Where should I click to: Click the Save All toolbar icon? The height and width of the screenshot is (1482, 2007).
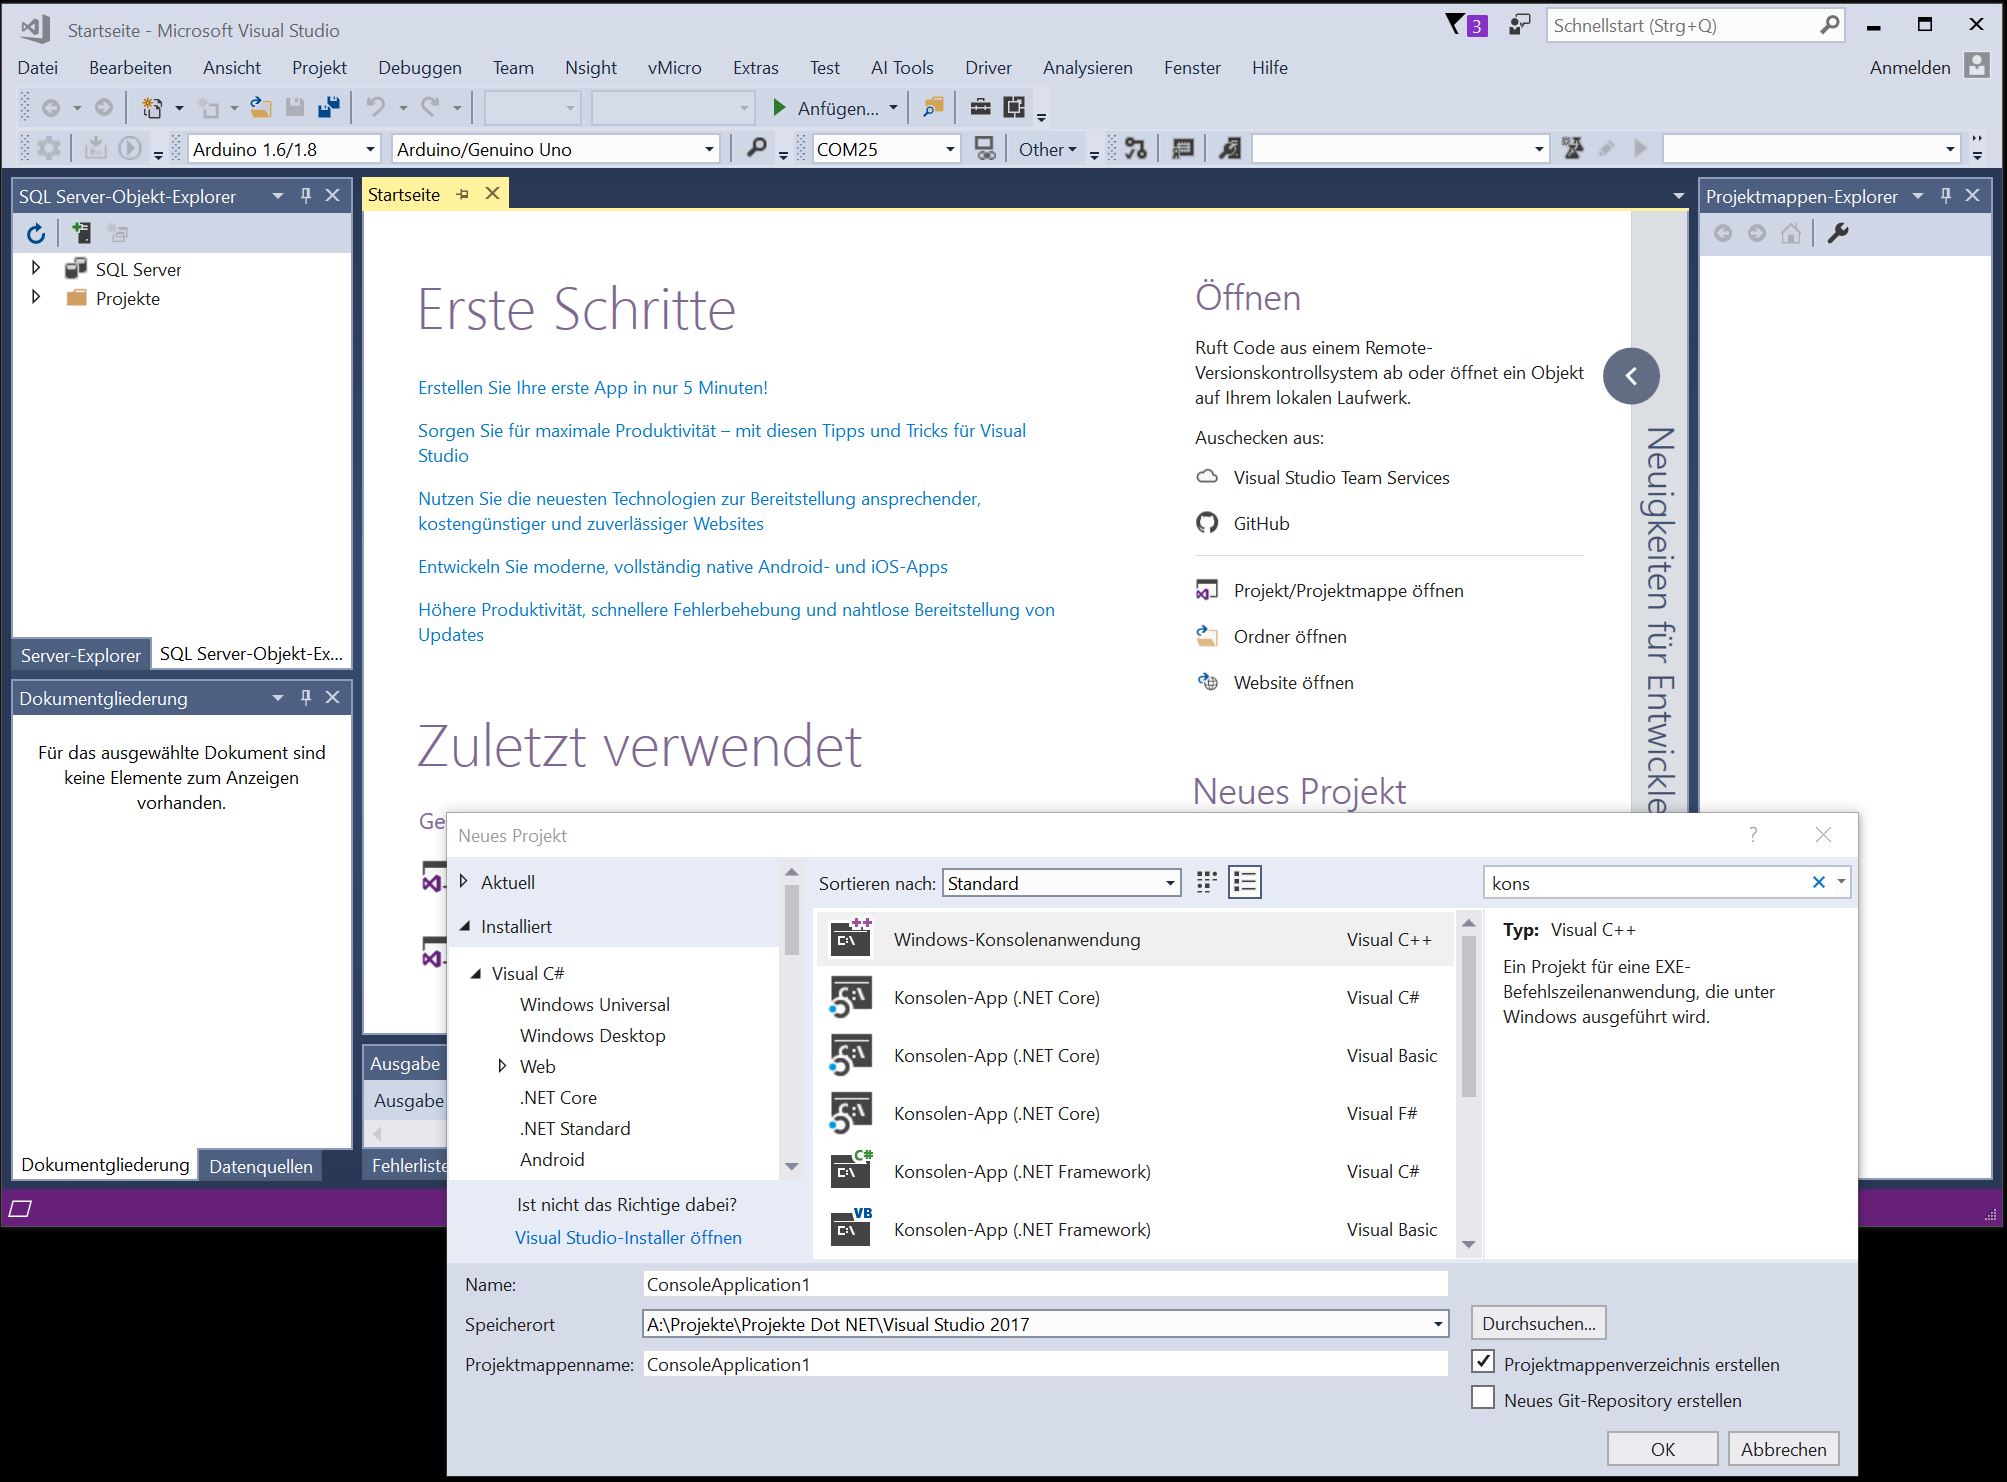click(x=328, y=107)
